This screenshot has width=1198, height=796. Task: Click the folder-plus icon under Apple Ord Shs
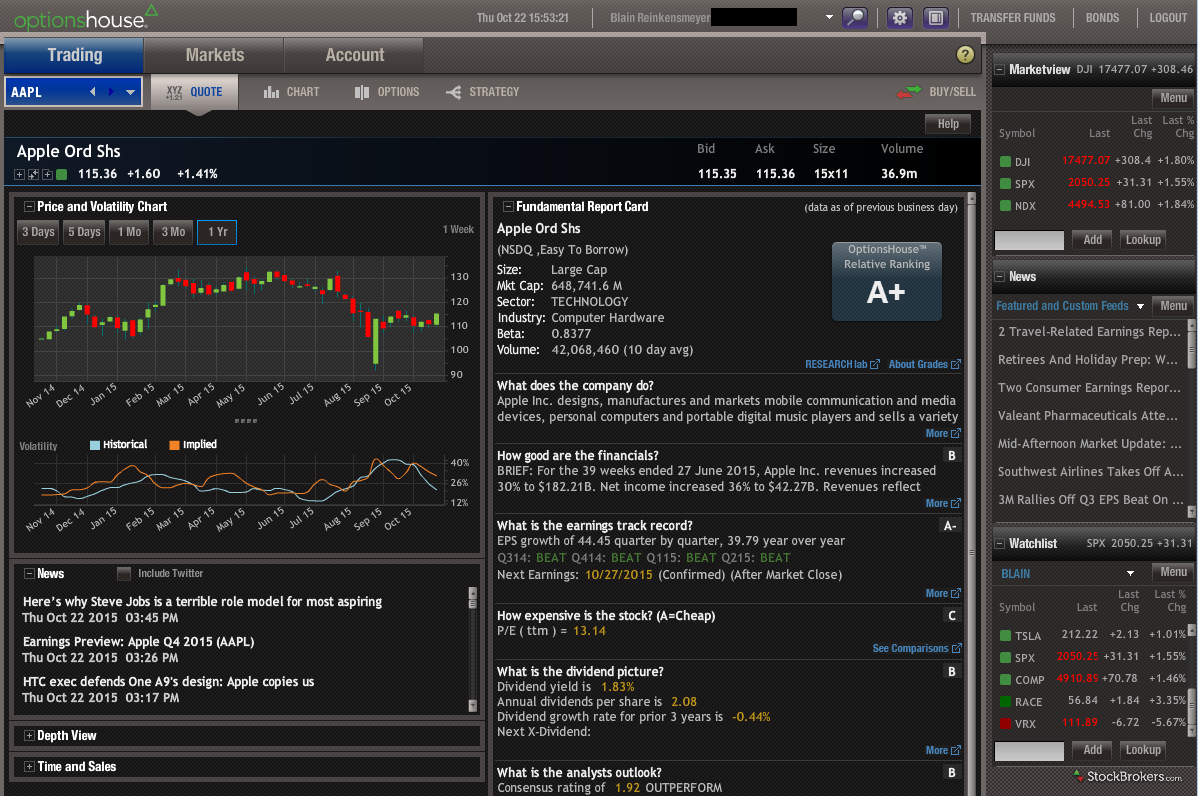[47, 174]
